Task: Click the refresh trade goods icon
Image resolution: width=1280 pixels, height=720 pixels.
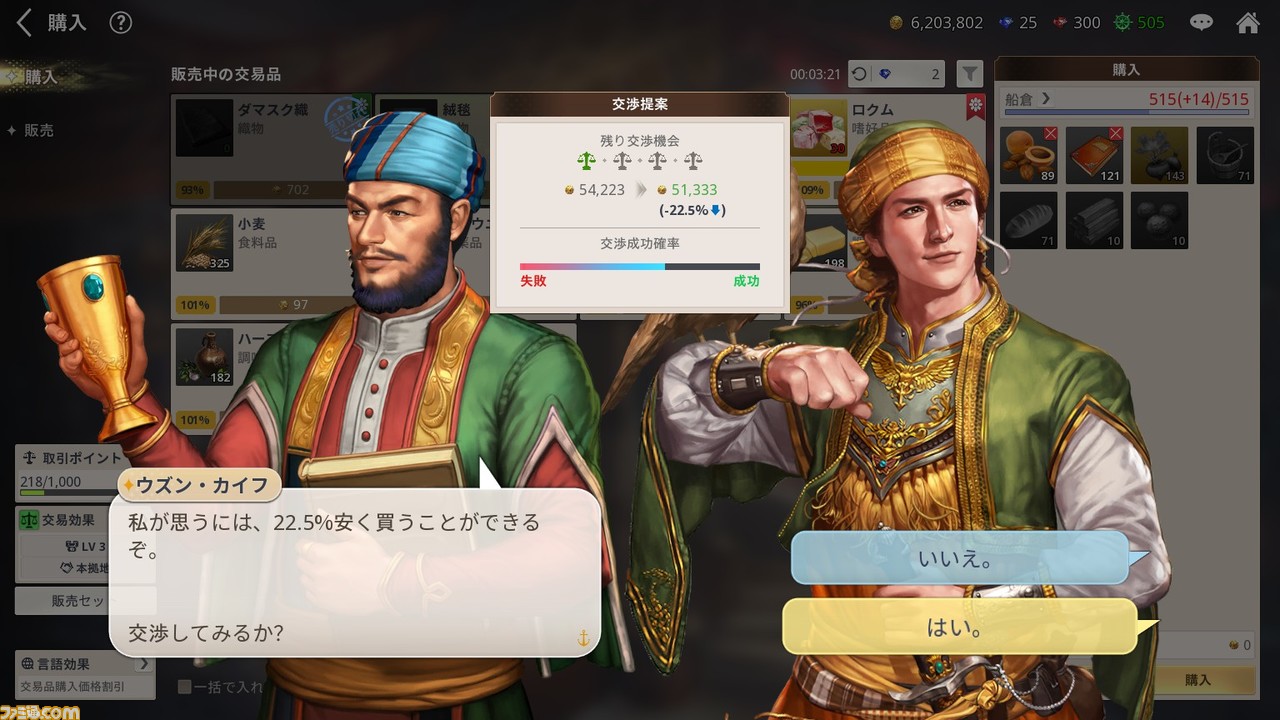Action: pos(860,74)
